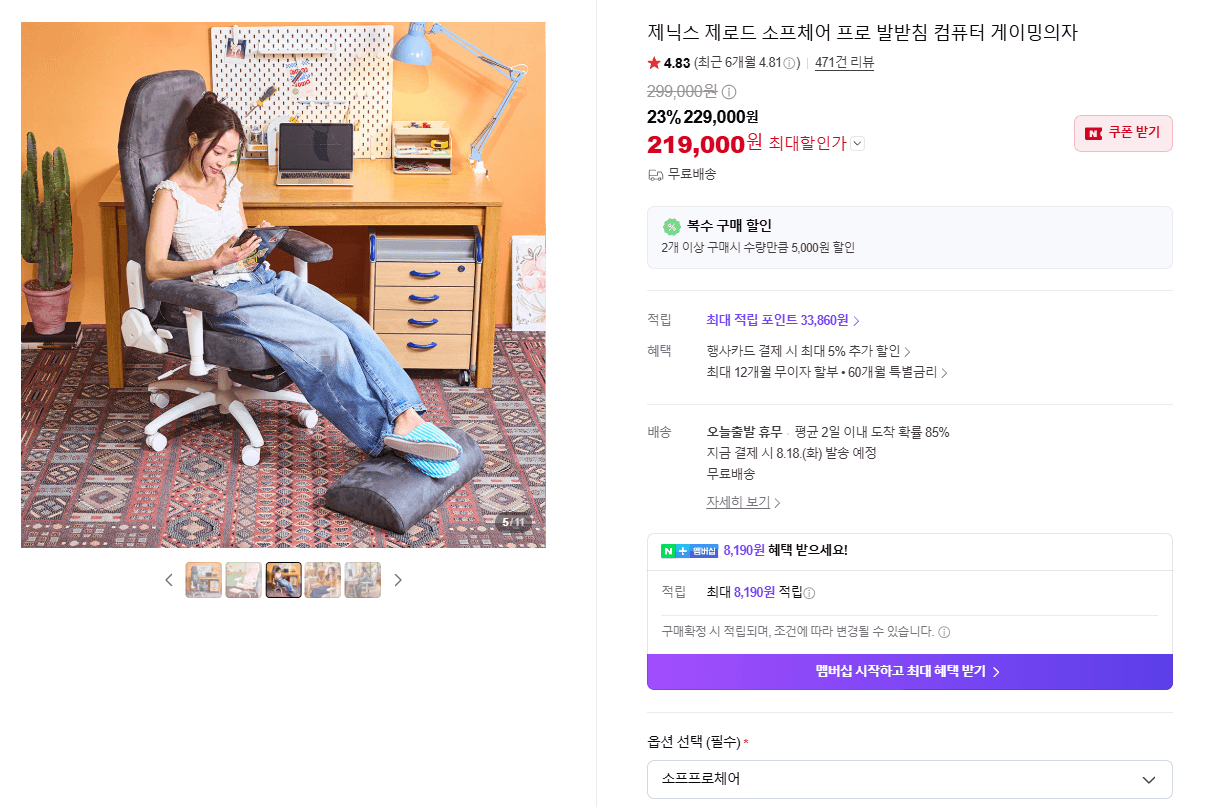
Task: Click the info icon after 최대 8,190원 적립
Action: 809,593
